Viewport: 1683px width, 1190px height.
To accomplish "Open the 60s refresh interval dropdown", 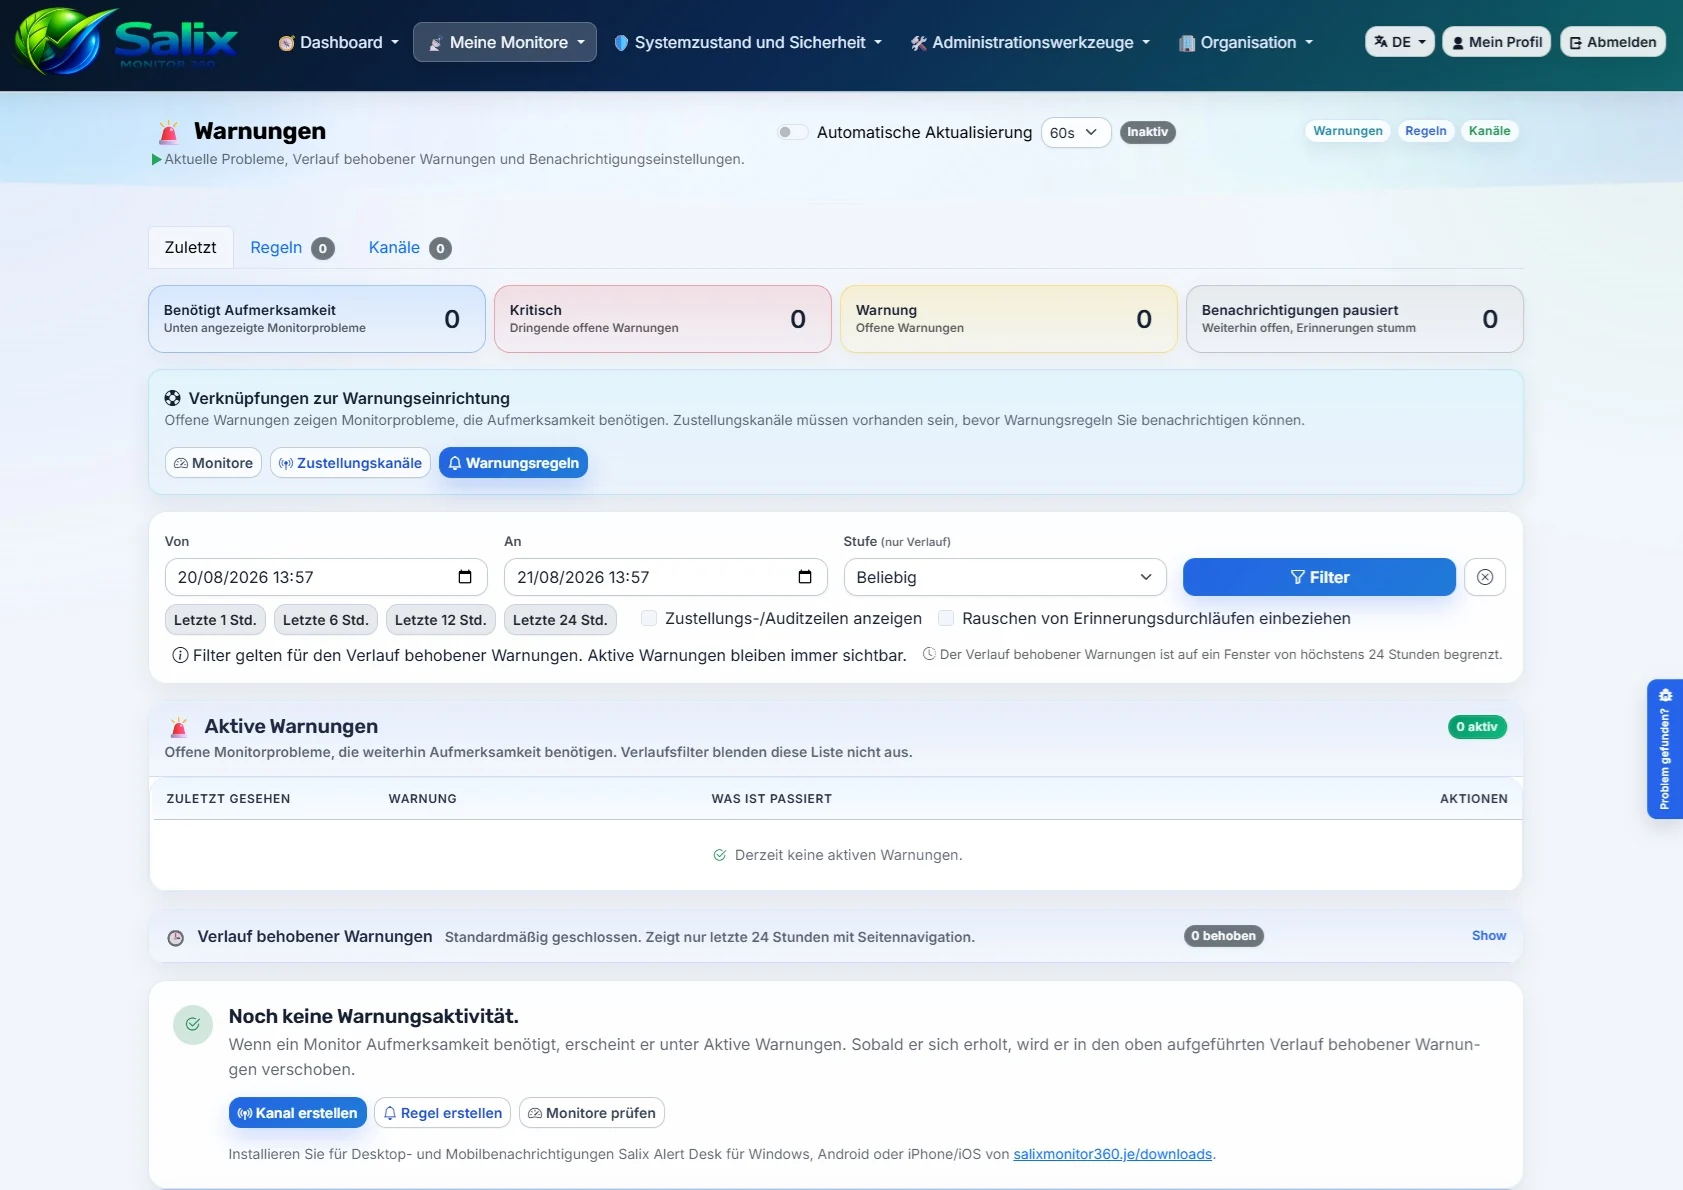I will 1076,132.
